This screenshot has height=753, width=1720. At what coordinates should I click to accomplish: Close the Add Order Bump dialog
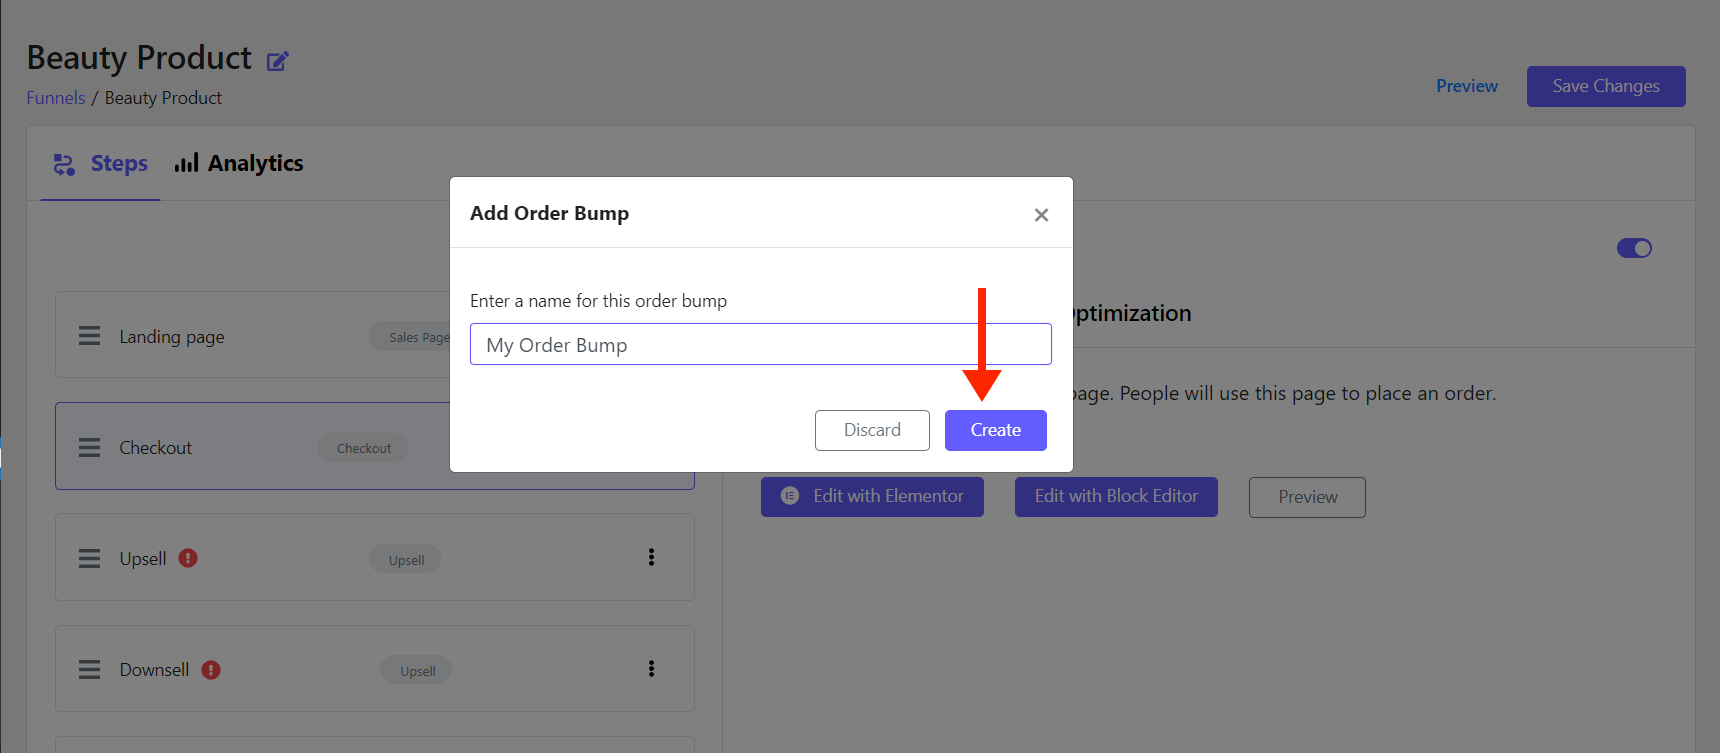(x=1041, y=215)
